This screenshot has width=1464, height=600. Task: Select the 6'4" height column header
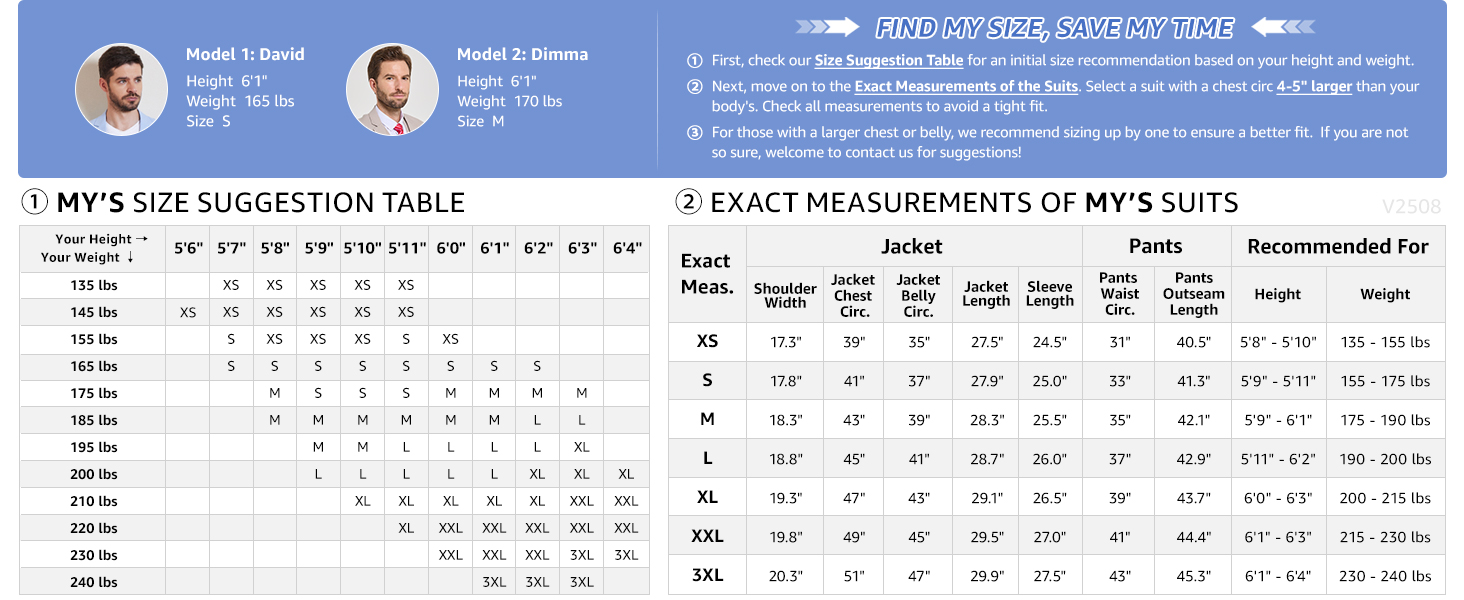pyautogui.click(x=626, y=248)
